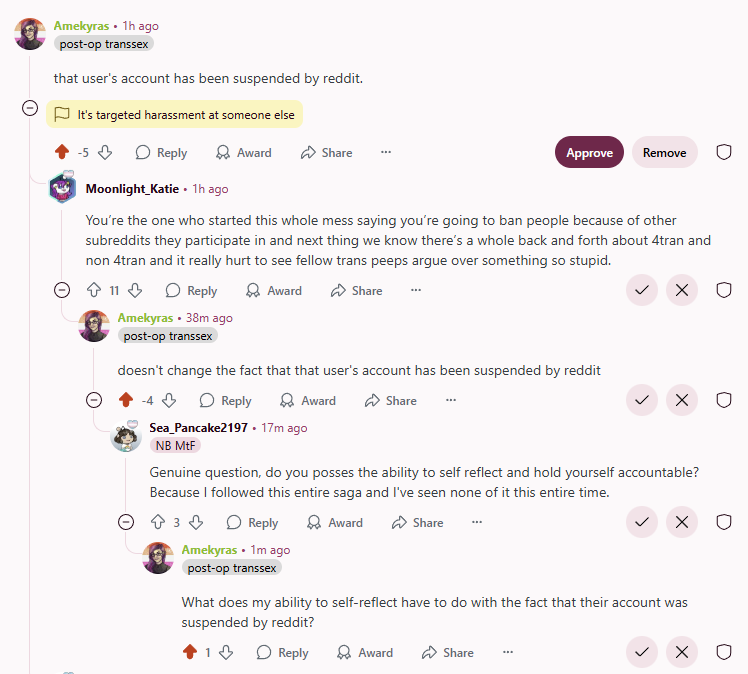748x674 pixels.
Task: Toggle the upvote on the bottom Amekyras comment
Action: [189, 652]
